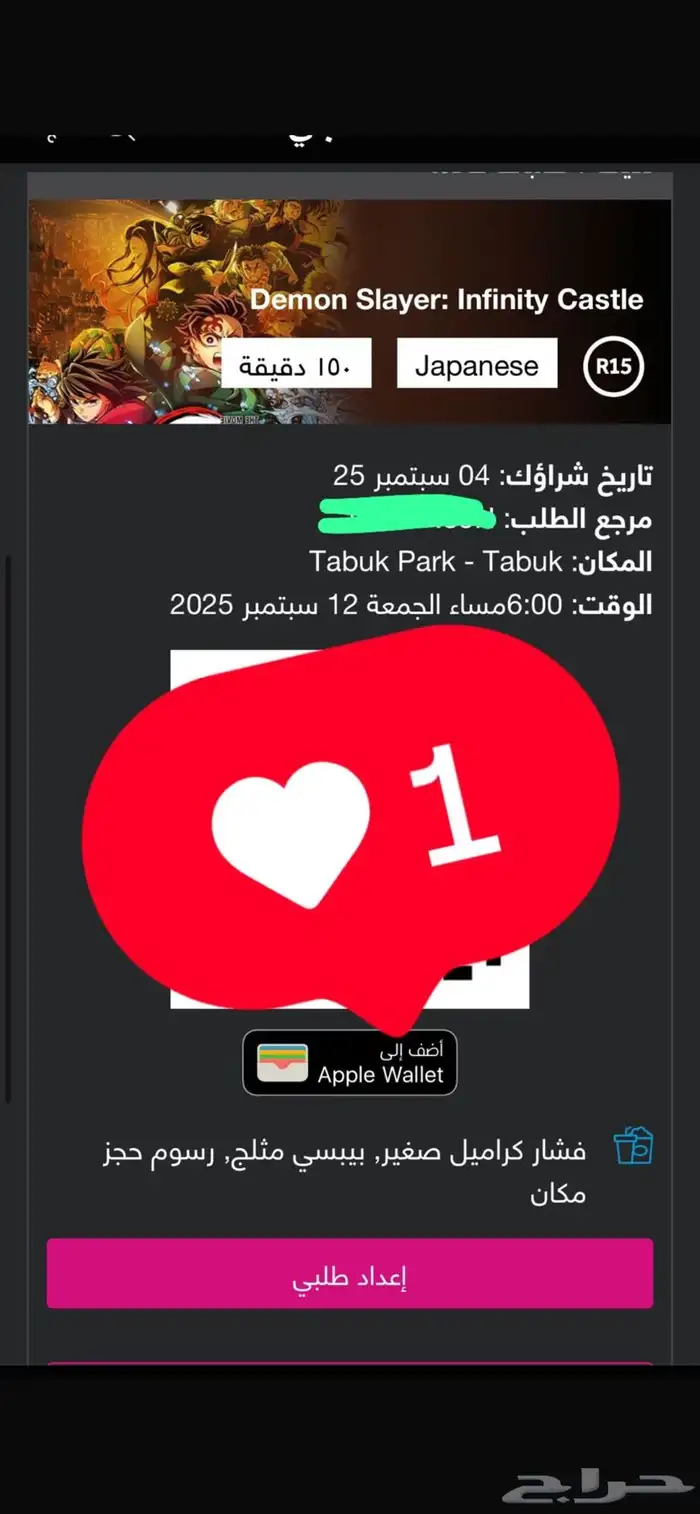Image resolution: width=700 pixels, height=1514 pixels.
Task: Click the vertical scrollbar on the left edge
Action: (8, 830)
